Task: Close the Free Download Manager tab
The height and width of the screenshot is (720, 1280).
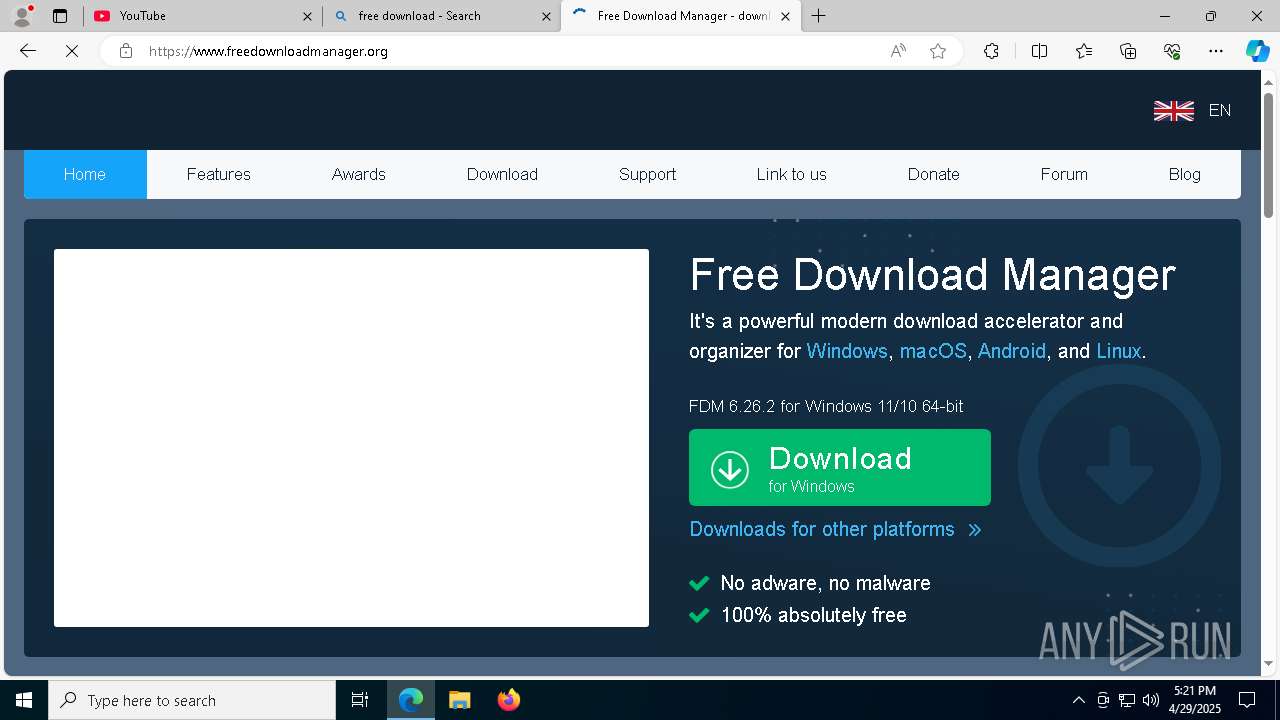Action: click(x=785, y=16)
